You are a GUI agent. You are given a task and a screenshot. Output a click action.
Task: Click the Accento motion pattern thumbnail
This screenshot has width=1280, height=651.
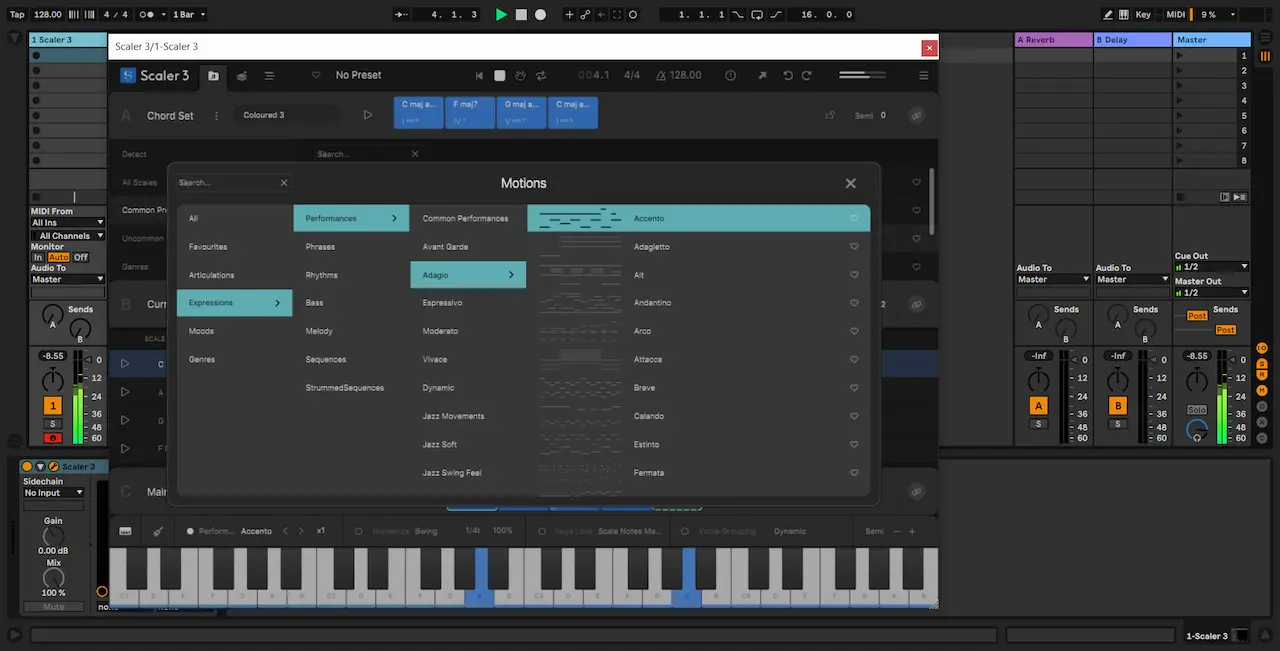pos(579,218)
